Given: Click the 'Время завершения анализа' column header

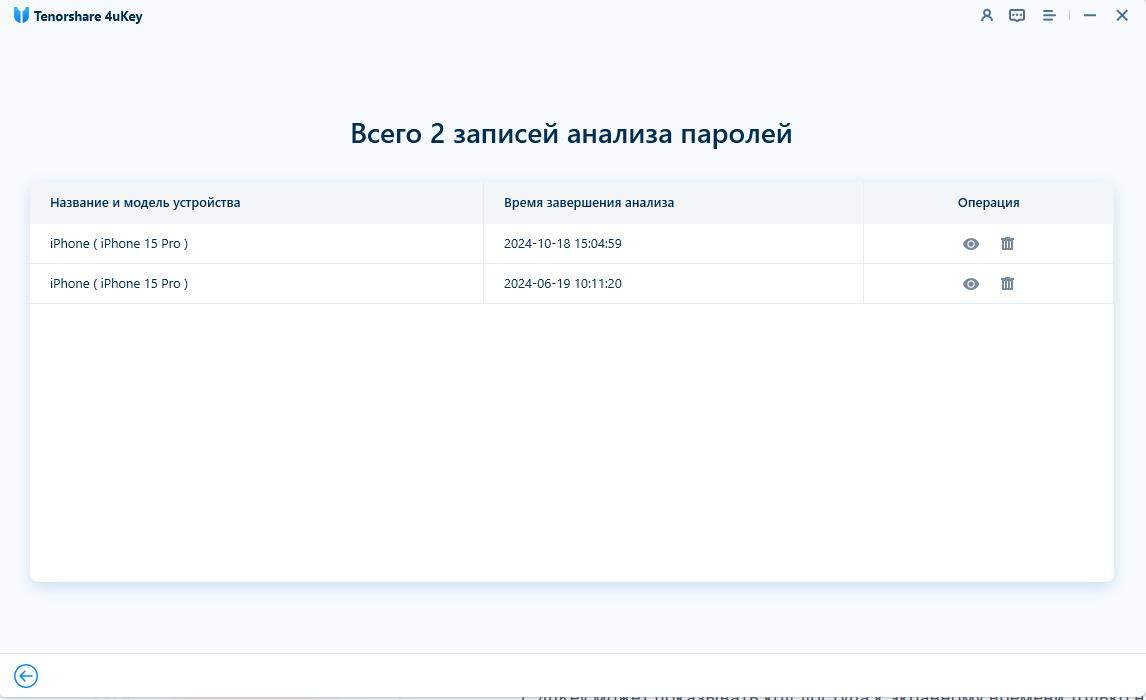Looking at the screenshot, I should pyautogui.click(x=589, y=202).
